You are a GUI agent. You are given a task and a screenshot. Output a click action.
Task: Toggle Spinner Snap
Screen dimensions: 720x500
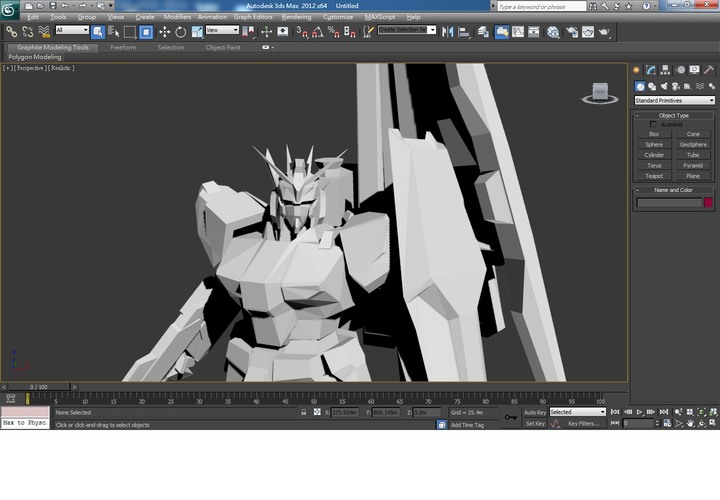point(350,32)
